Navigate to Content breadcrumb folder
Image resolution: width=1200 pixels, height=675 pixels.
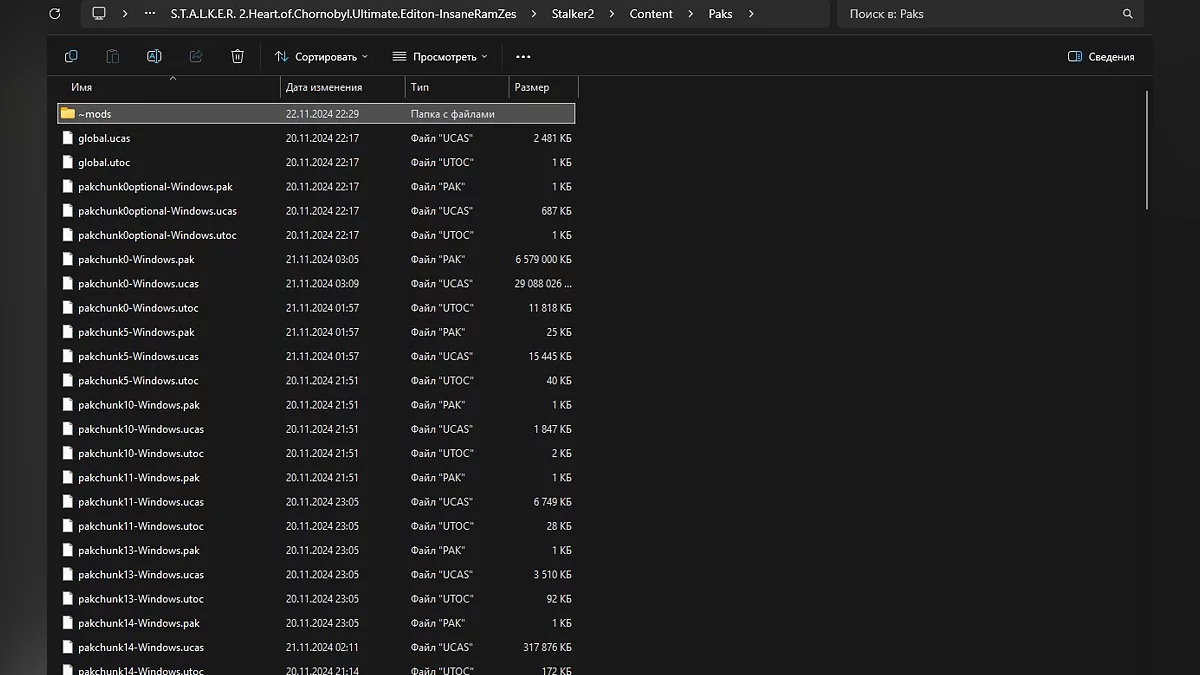click(x=651, y=14)
